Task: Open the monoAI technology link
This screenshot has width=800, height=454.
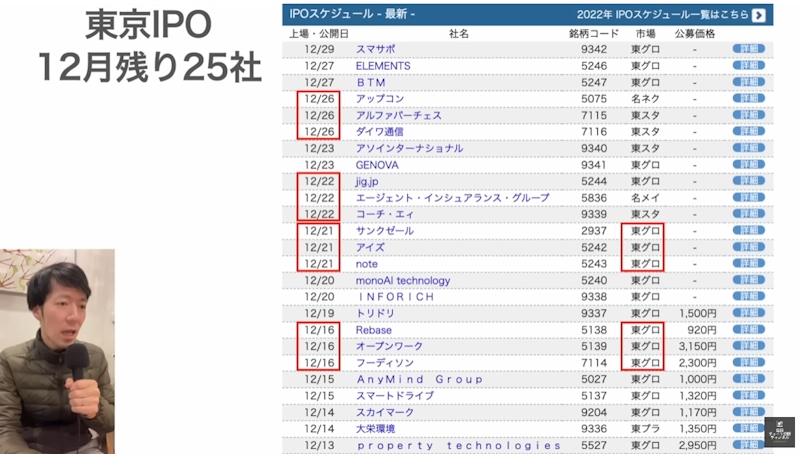Action: coord(403,280)
